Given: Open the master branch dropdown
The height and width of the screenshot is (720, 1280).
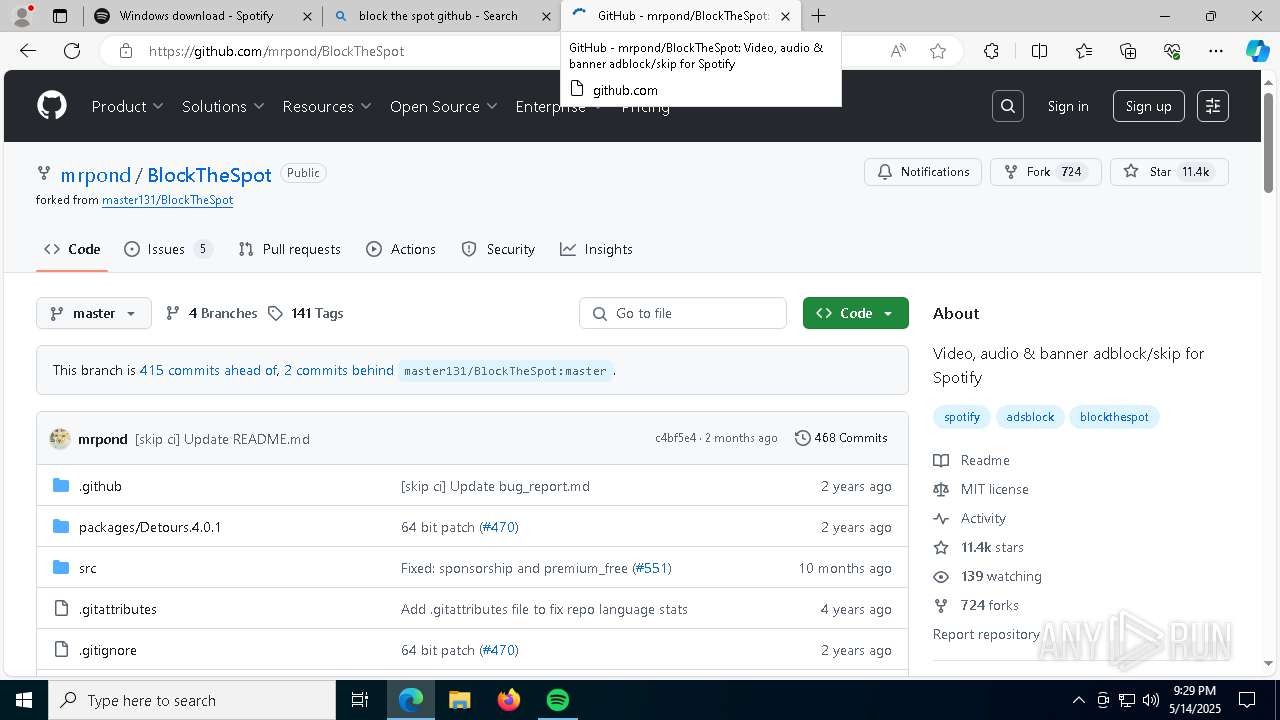Looking at the screenshot, I should pyautogui.click(x=94, y=313).
